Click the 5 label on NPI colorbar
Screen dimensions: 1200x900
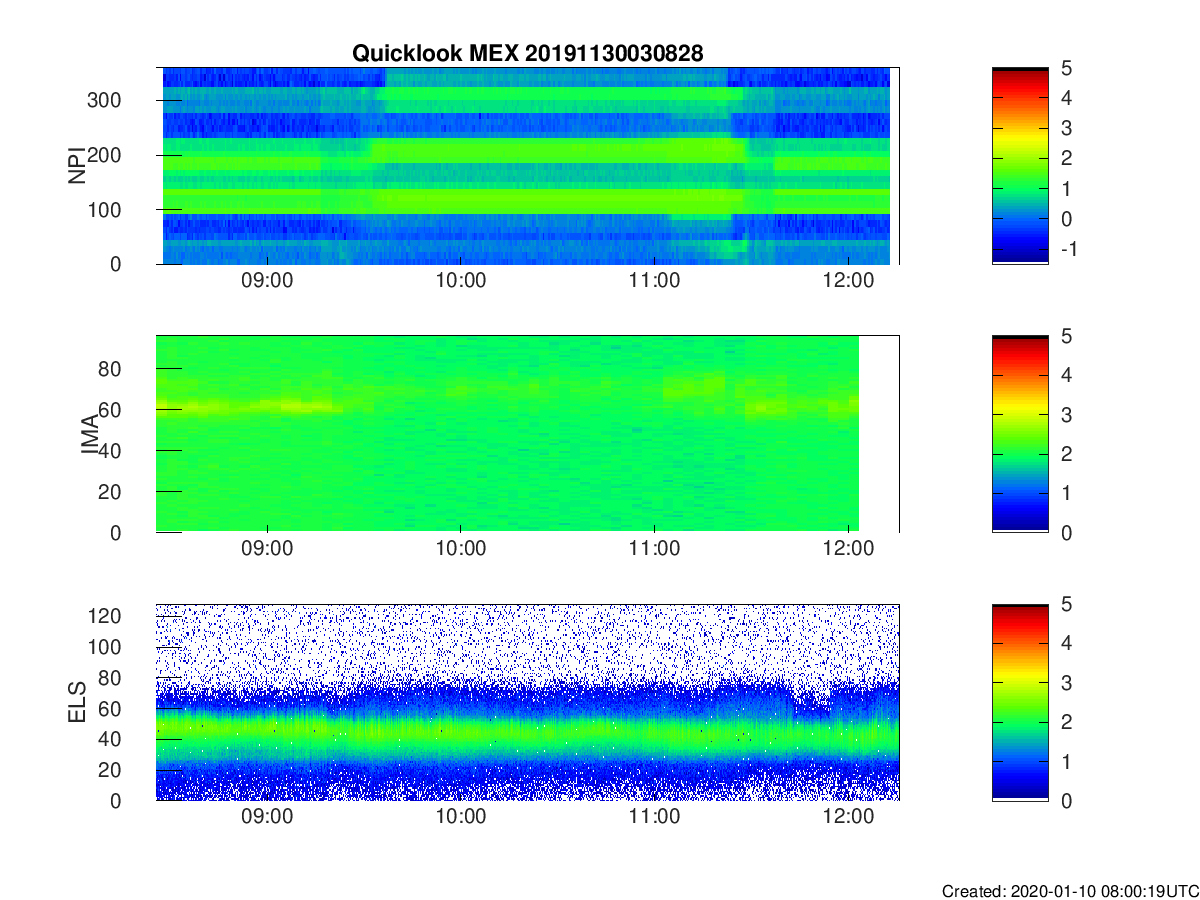1065,68
